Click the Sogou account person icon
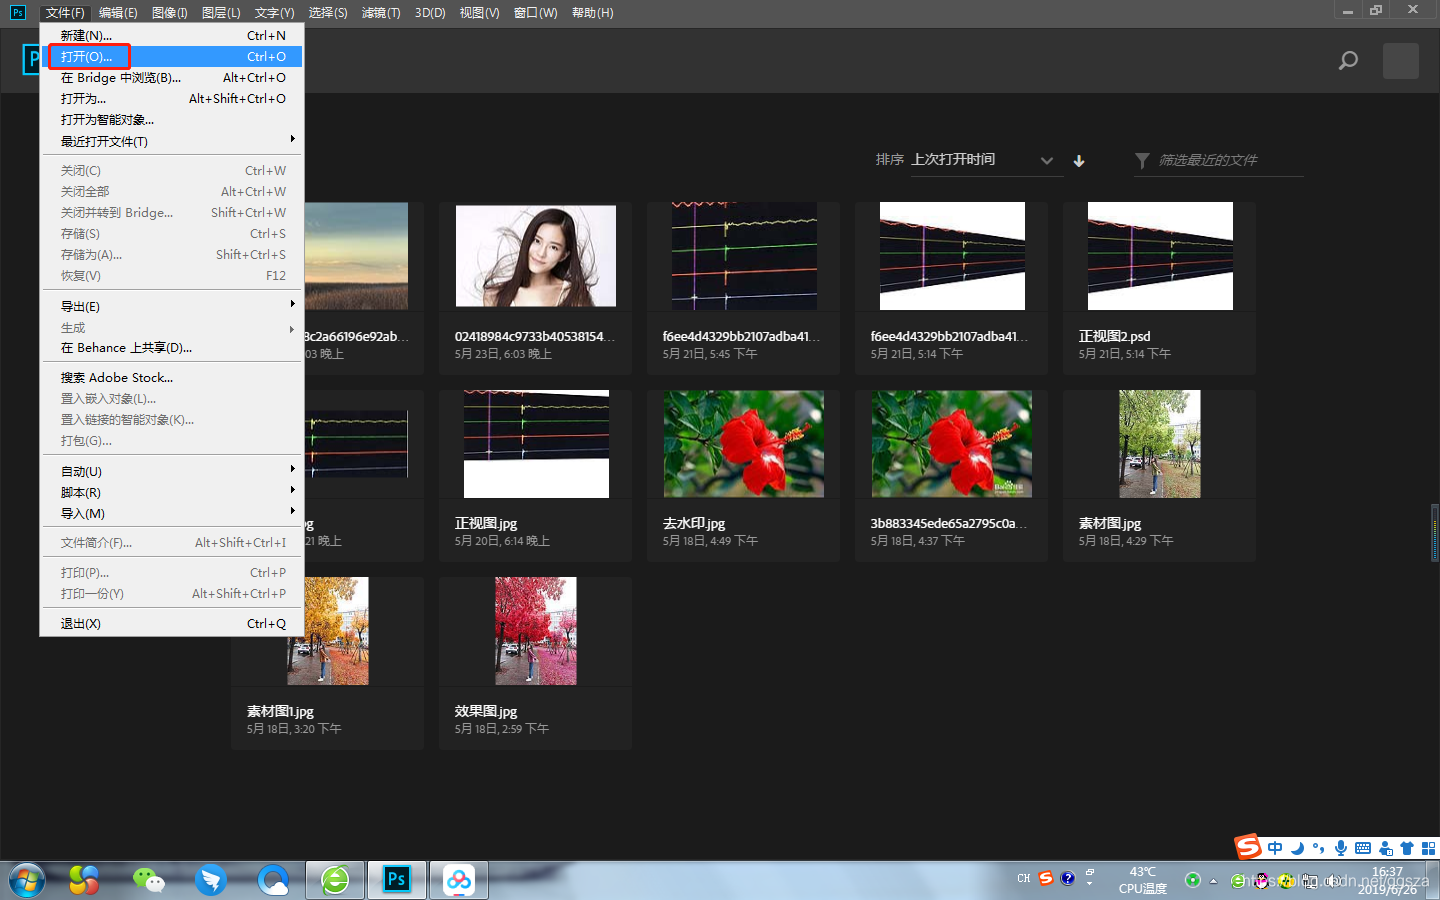The width and height of the screenshot is (1440, 900). pyautogui.click(x=1385, y=848)
